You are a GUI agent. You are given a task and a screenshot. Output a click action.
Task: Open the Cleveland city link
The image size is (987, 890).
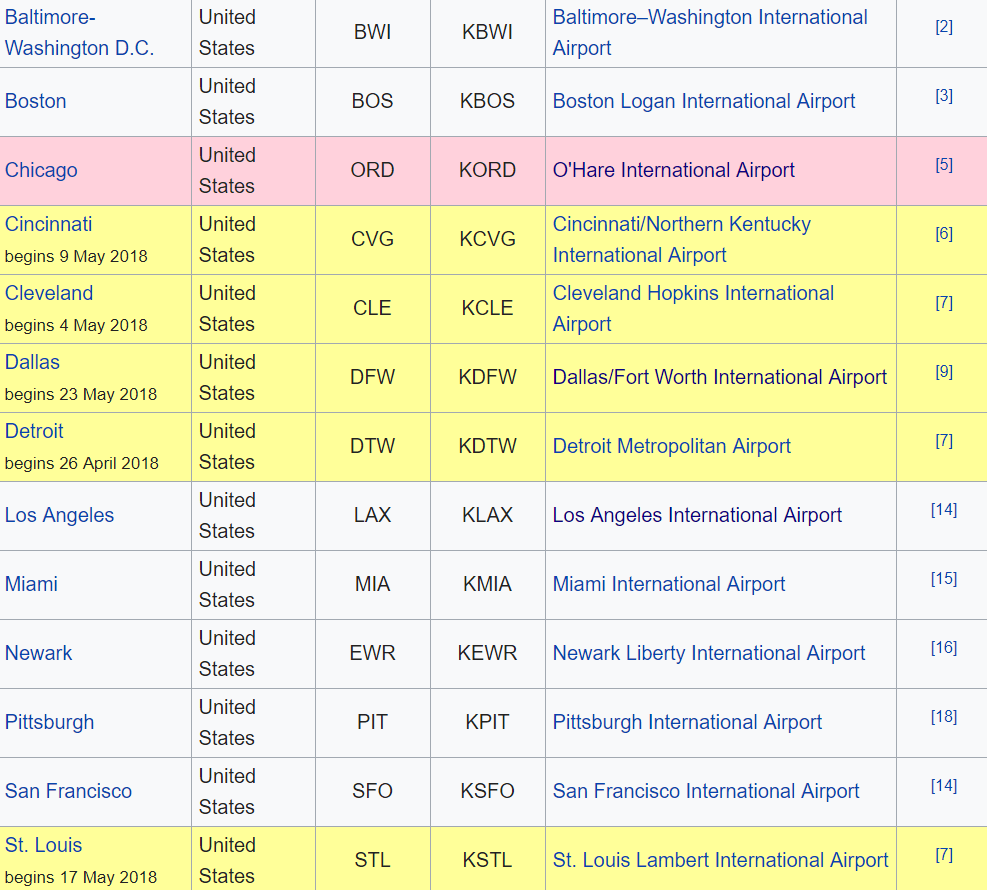[x=48, y=293]
